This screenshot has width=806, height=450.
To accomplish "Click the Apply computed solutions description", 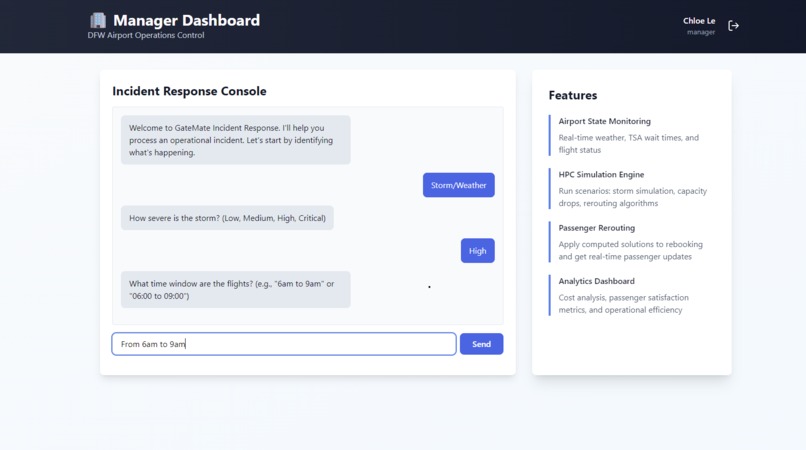I will (x=631, y=250).
